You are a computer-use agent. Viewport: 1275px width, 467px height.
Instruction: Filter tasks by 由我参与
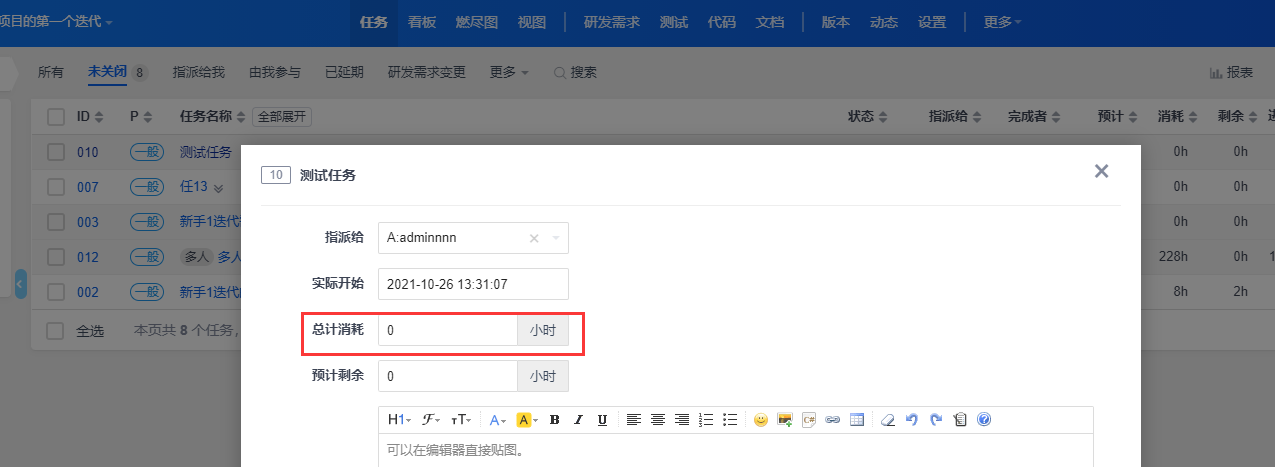click(275, 72)
